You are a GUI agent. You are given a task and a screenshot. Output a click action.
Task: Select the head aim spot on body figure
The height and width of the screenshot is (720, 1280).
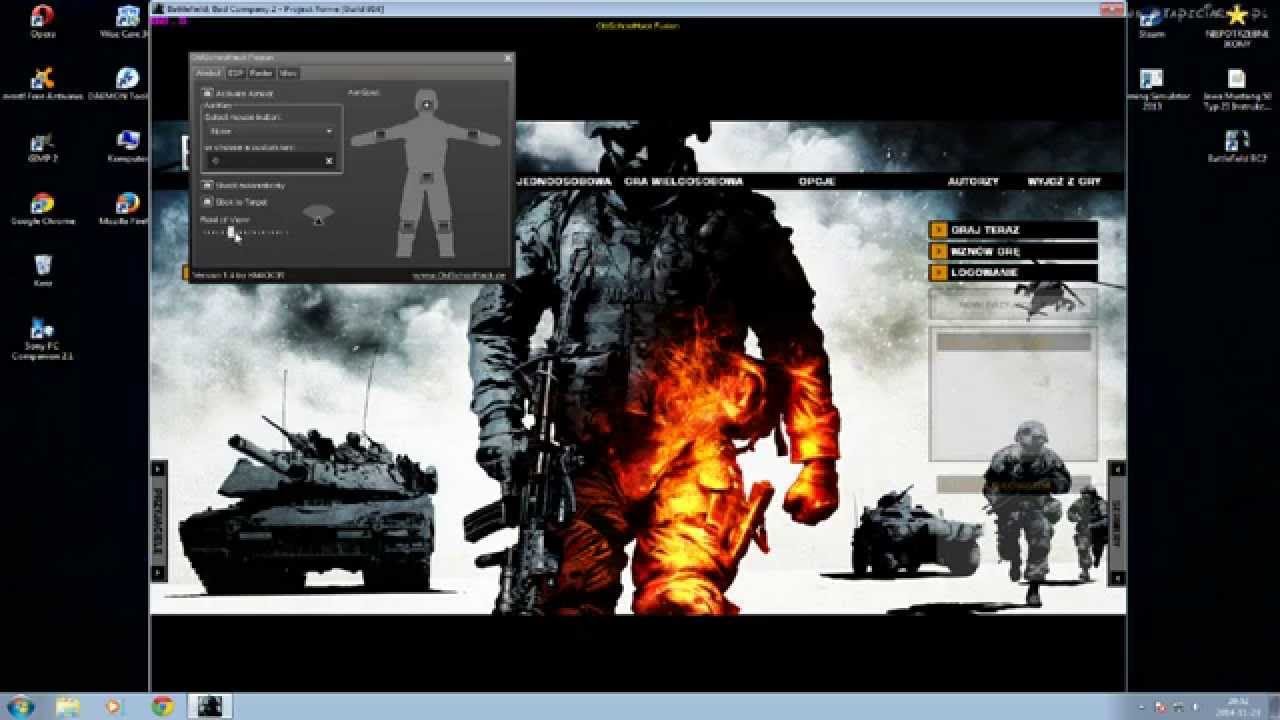click(x=427, y=104)
